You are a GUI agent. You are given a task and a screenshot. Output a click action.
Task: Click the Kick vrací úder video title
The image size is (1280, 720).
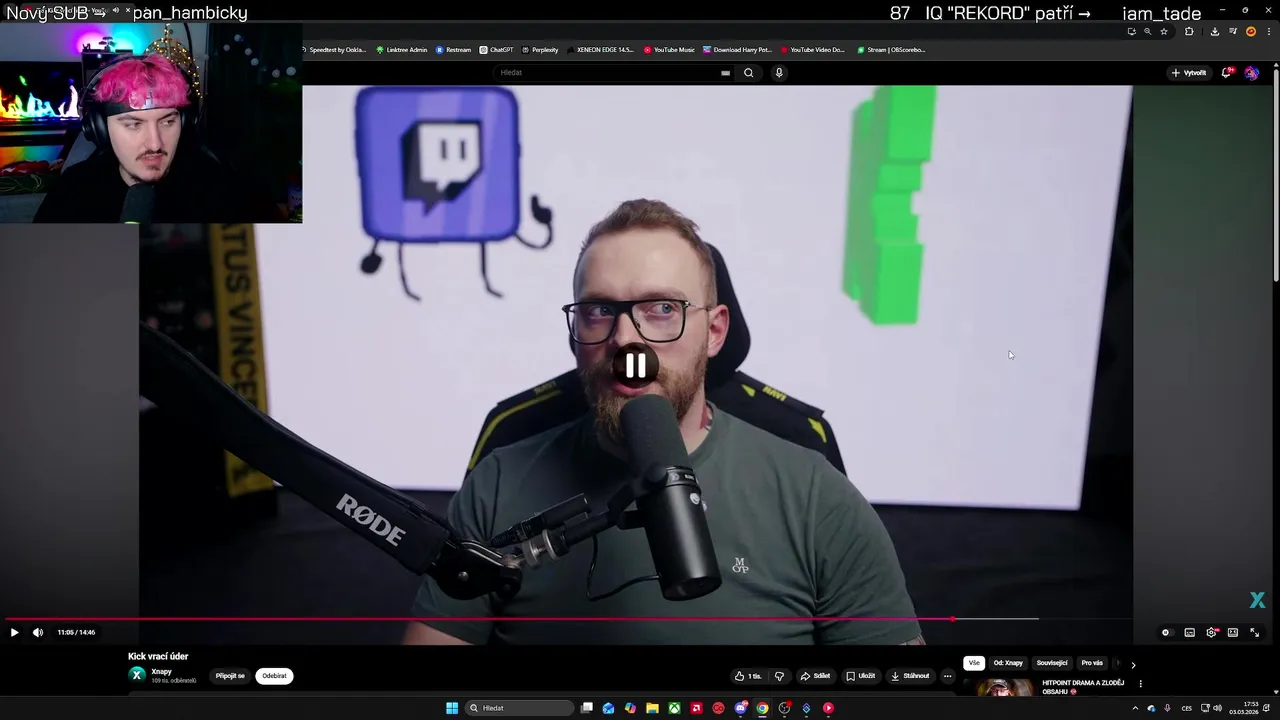click(x=158, y=656)
